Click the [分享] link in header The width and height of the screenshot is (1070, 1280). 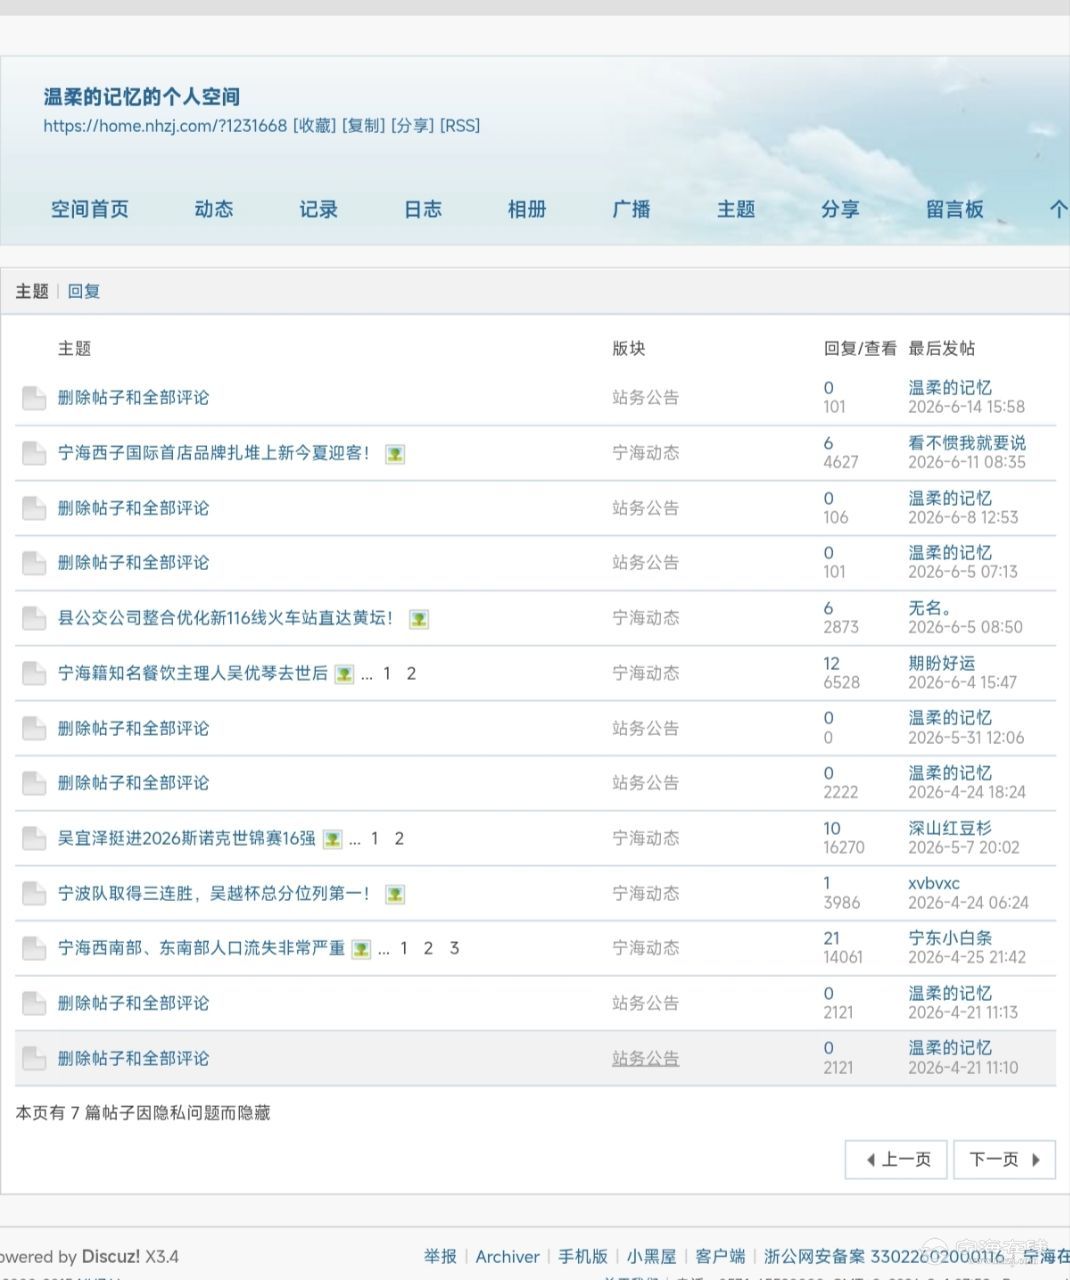click(412, 126)
